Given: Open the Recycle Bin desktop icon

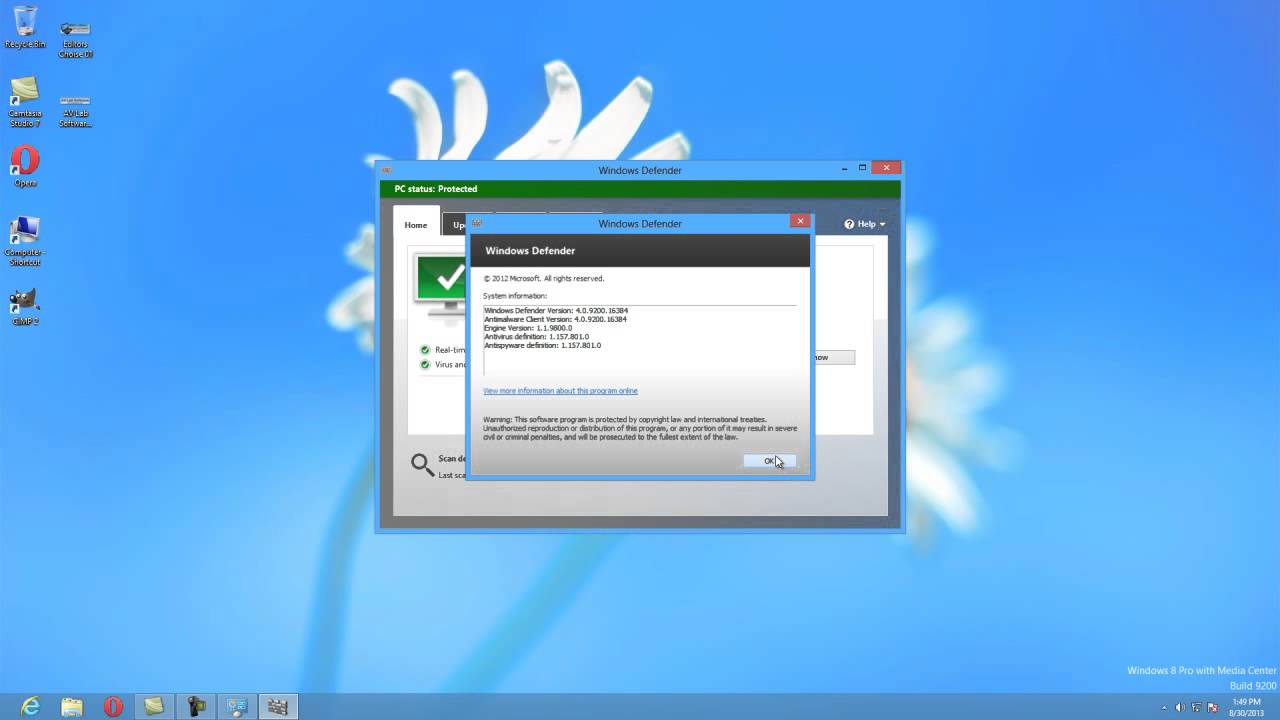Looking at the screenshot, I should coord(25,26).
